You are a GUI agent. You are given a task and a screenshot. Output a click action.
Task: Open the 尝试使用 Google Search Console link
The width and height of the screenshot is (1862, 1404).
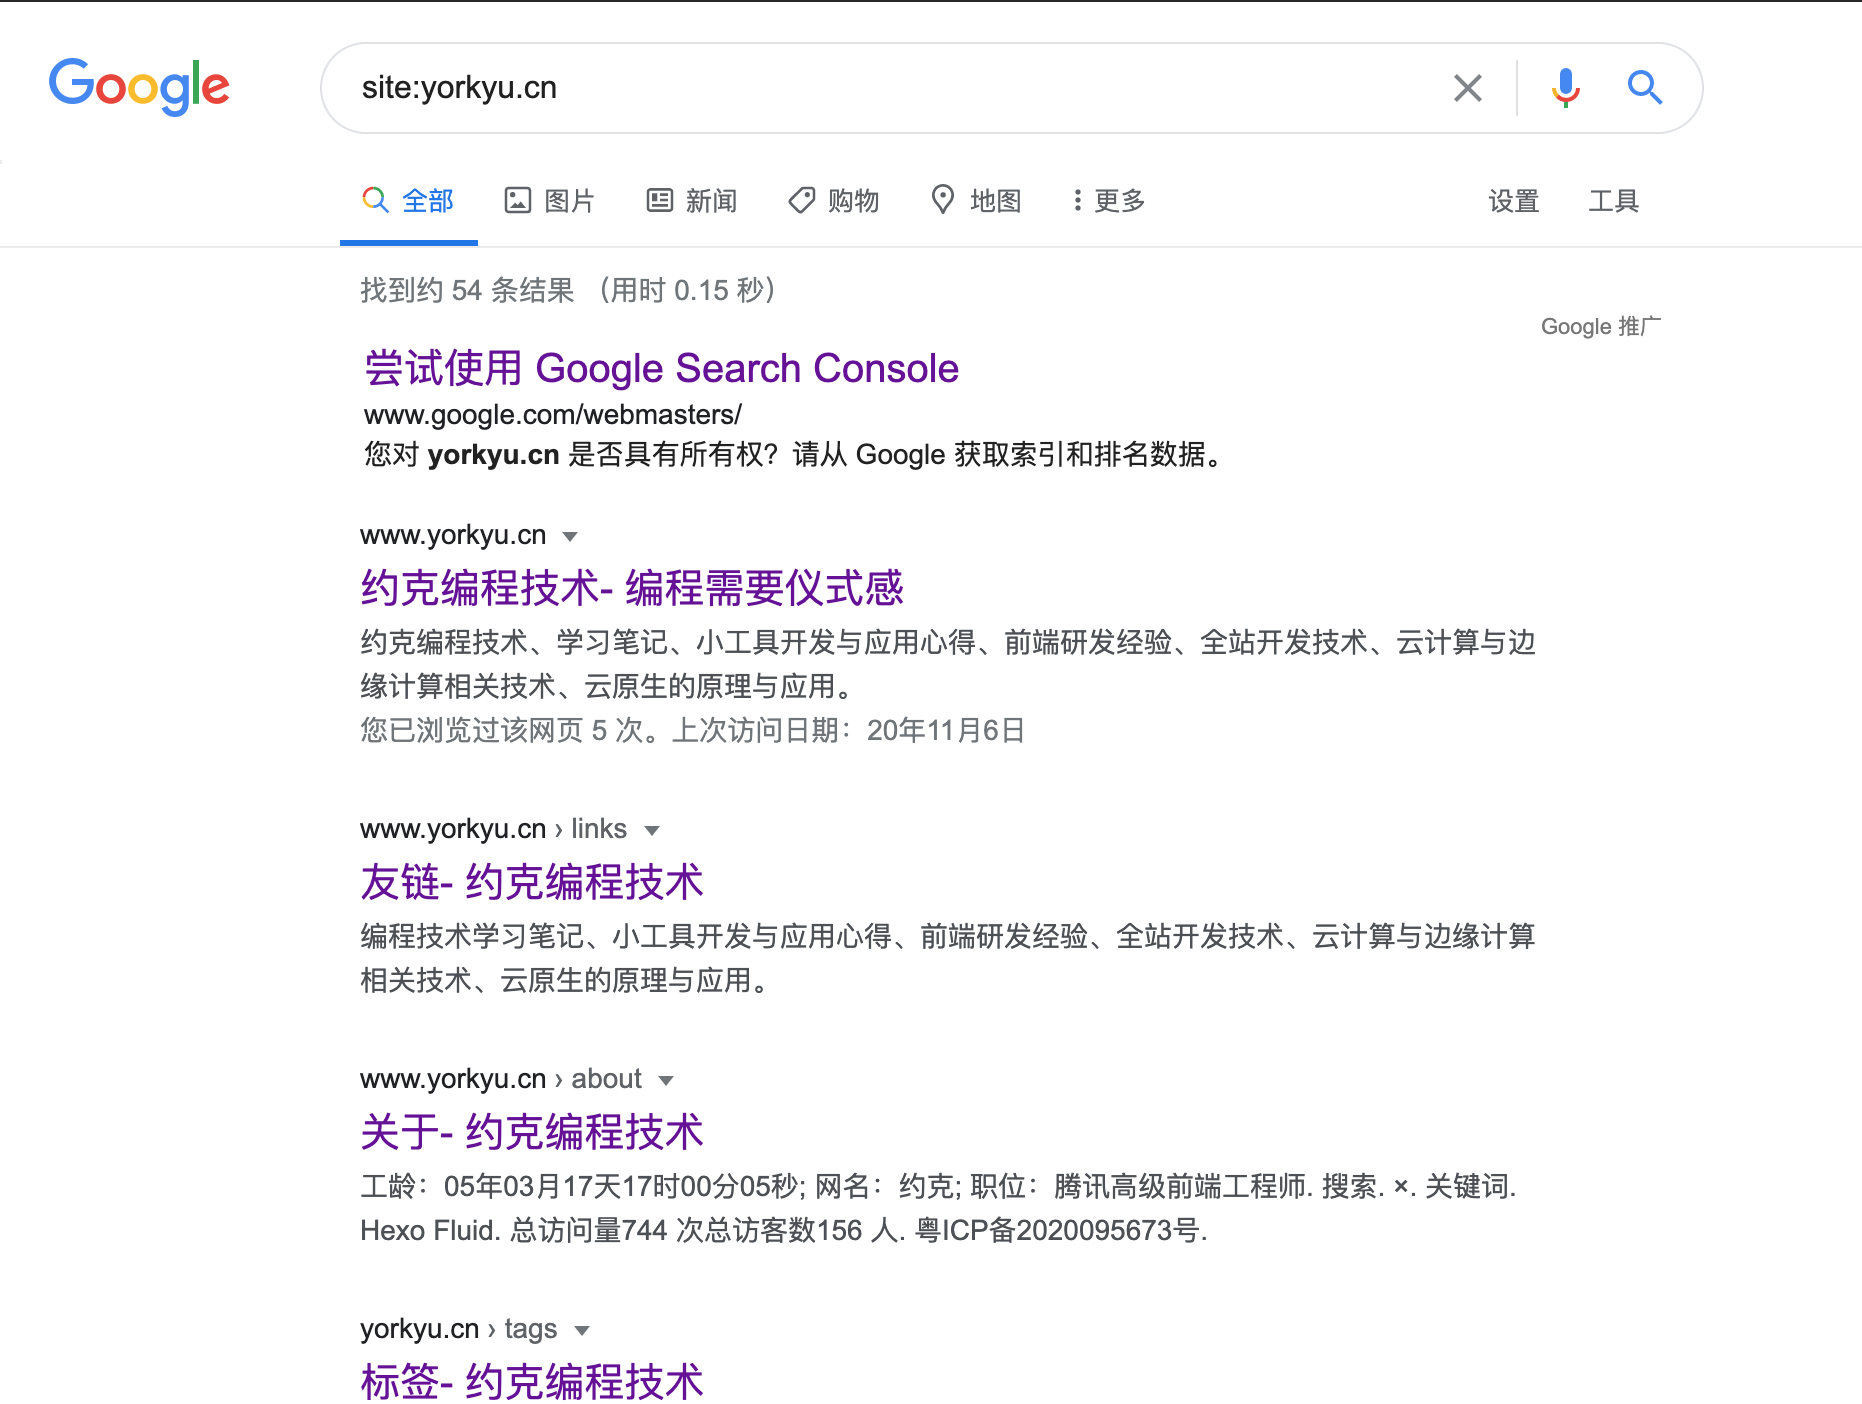click(x=661, y=368)
